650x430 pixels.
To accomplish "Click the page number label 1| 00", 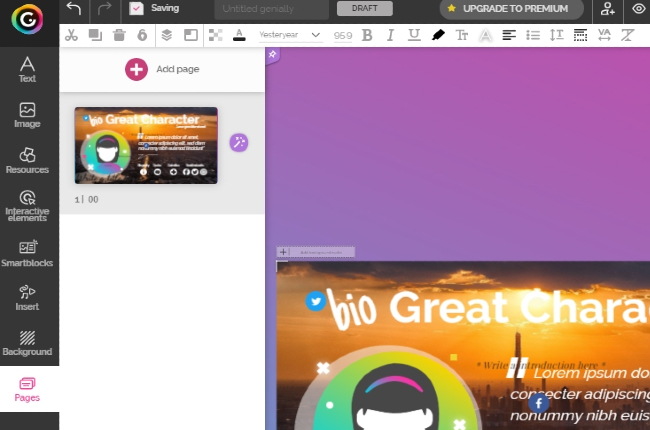I will [x=86, y=199].
